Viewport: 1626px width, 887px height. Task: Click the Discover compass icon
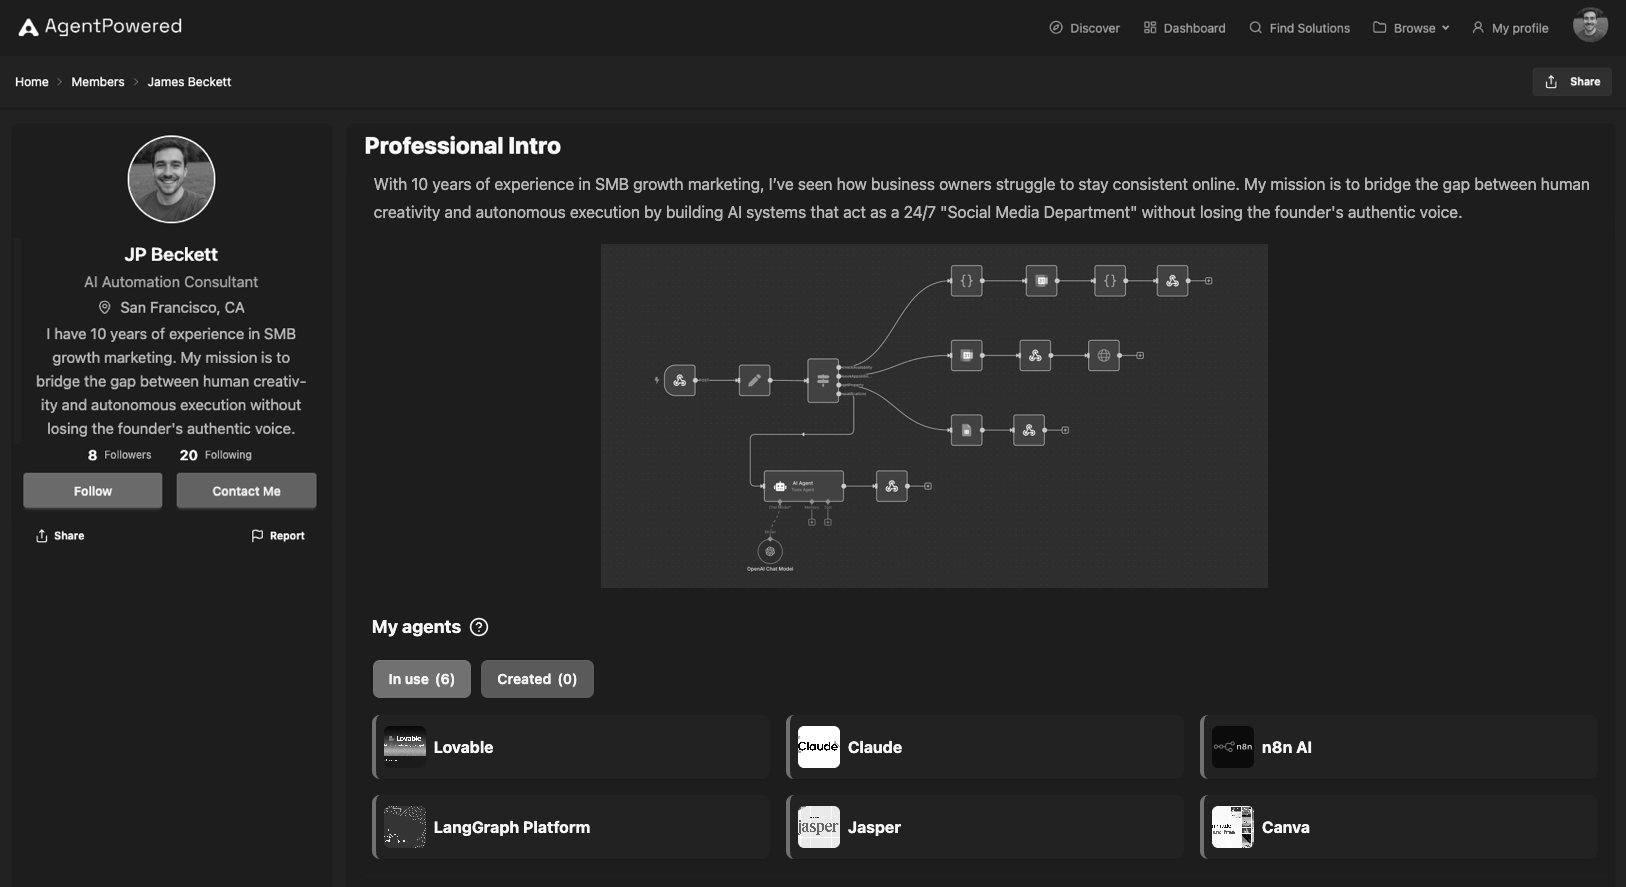pyautogui.click(x=1056, y=28)
